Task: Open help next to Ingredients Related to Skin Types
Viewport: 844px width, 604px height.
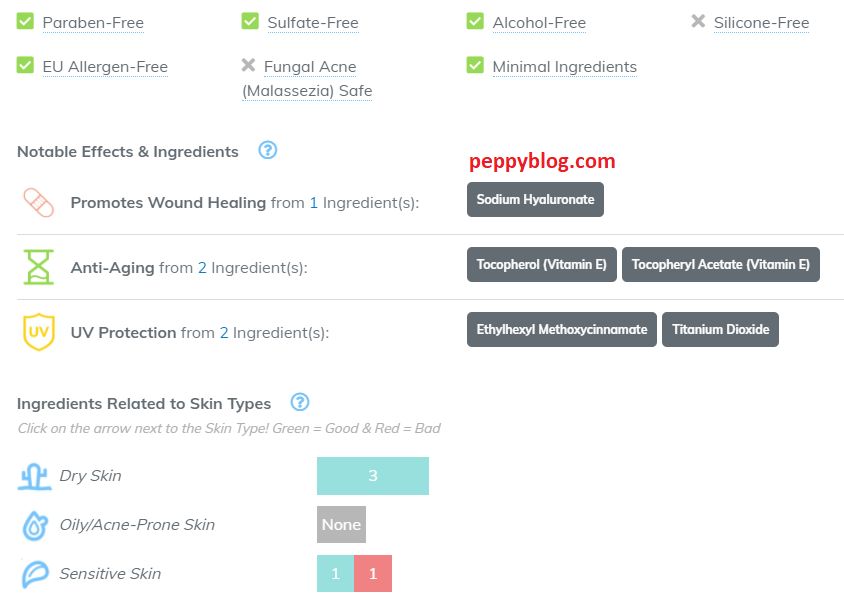Action: coord(299,403)
